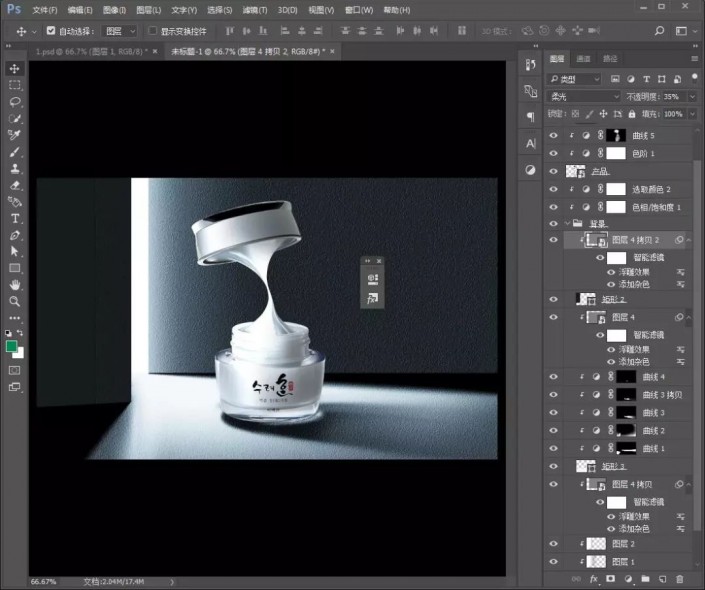Create a new layer group
The image size is (705, 590).
645,579
